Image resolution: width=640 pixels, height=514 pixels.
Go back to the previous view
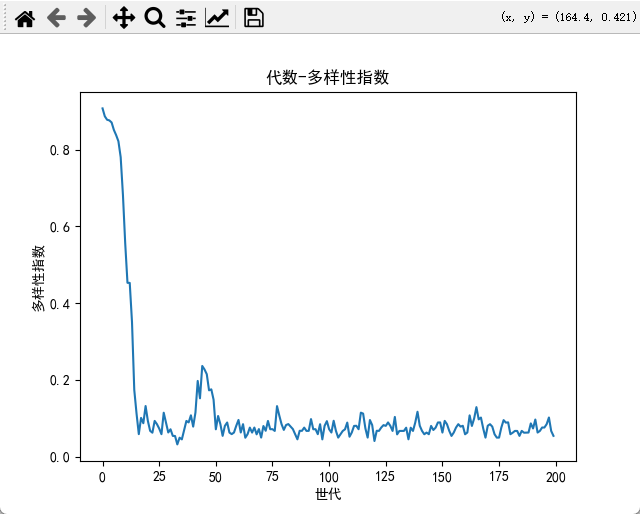[56, 17]
